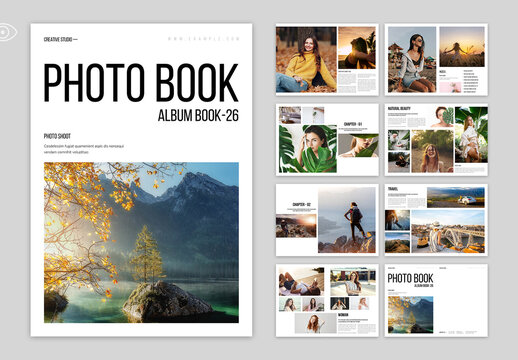This screenshot has width=518, height=360.
Task: Open the beach photo of woman in sunglasses
Action: [x=412, y=60]
